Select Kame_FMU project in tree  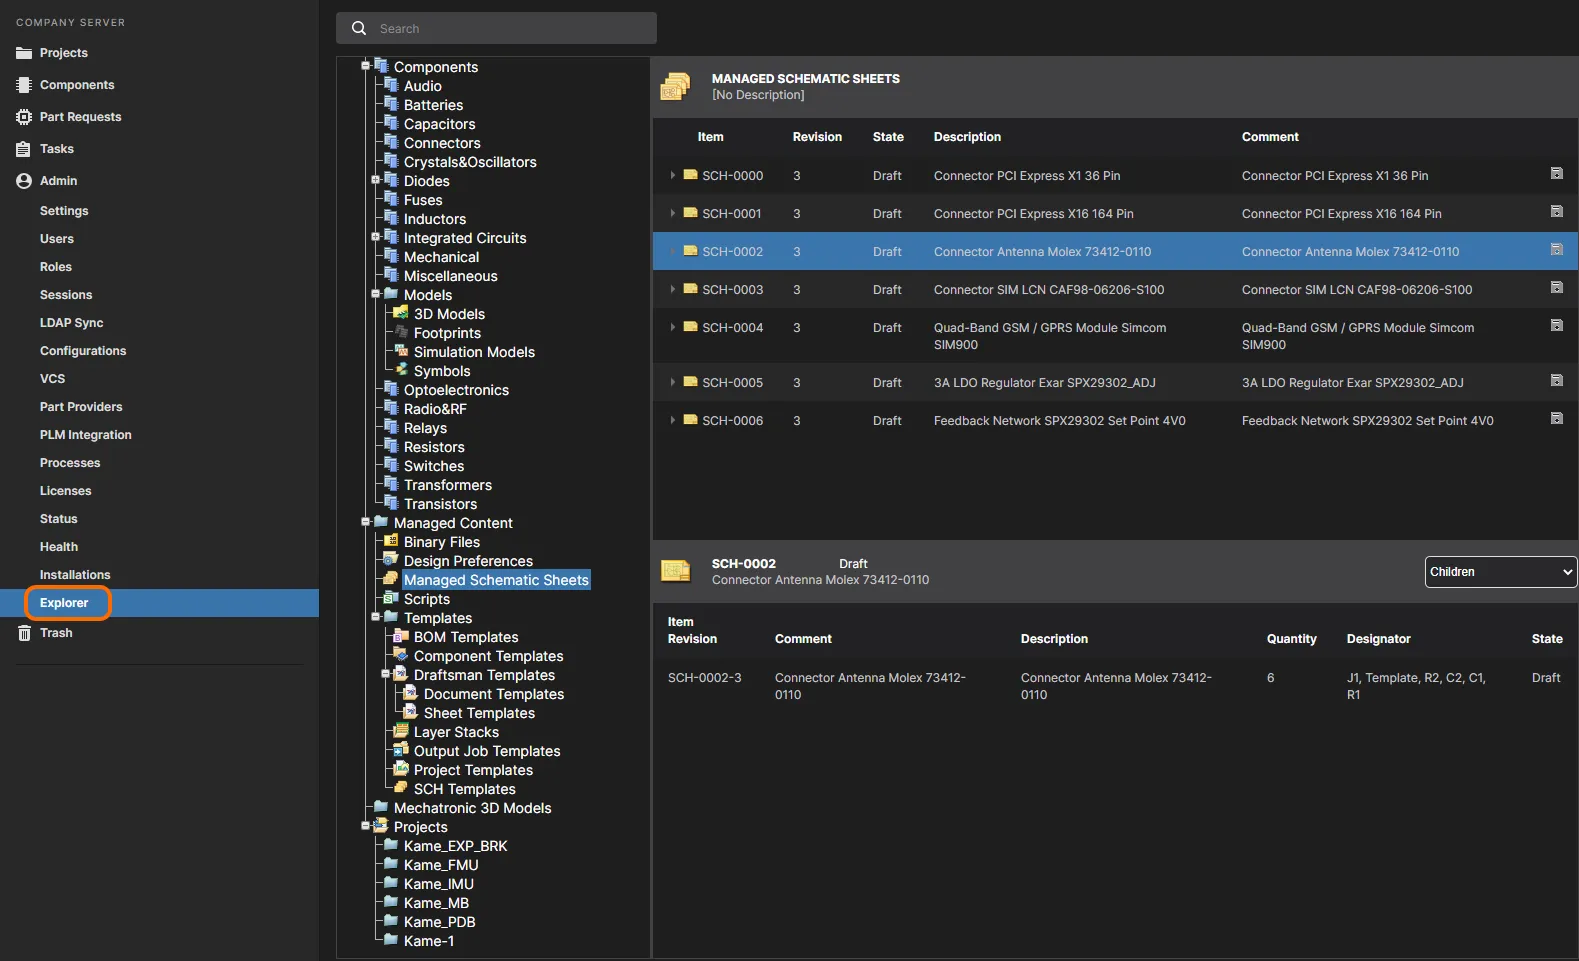pos(441,865)
